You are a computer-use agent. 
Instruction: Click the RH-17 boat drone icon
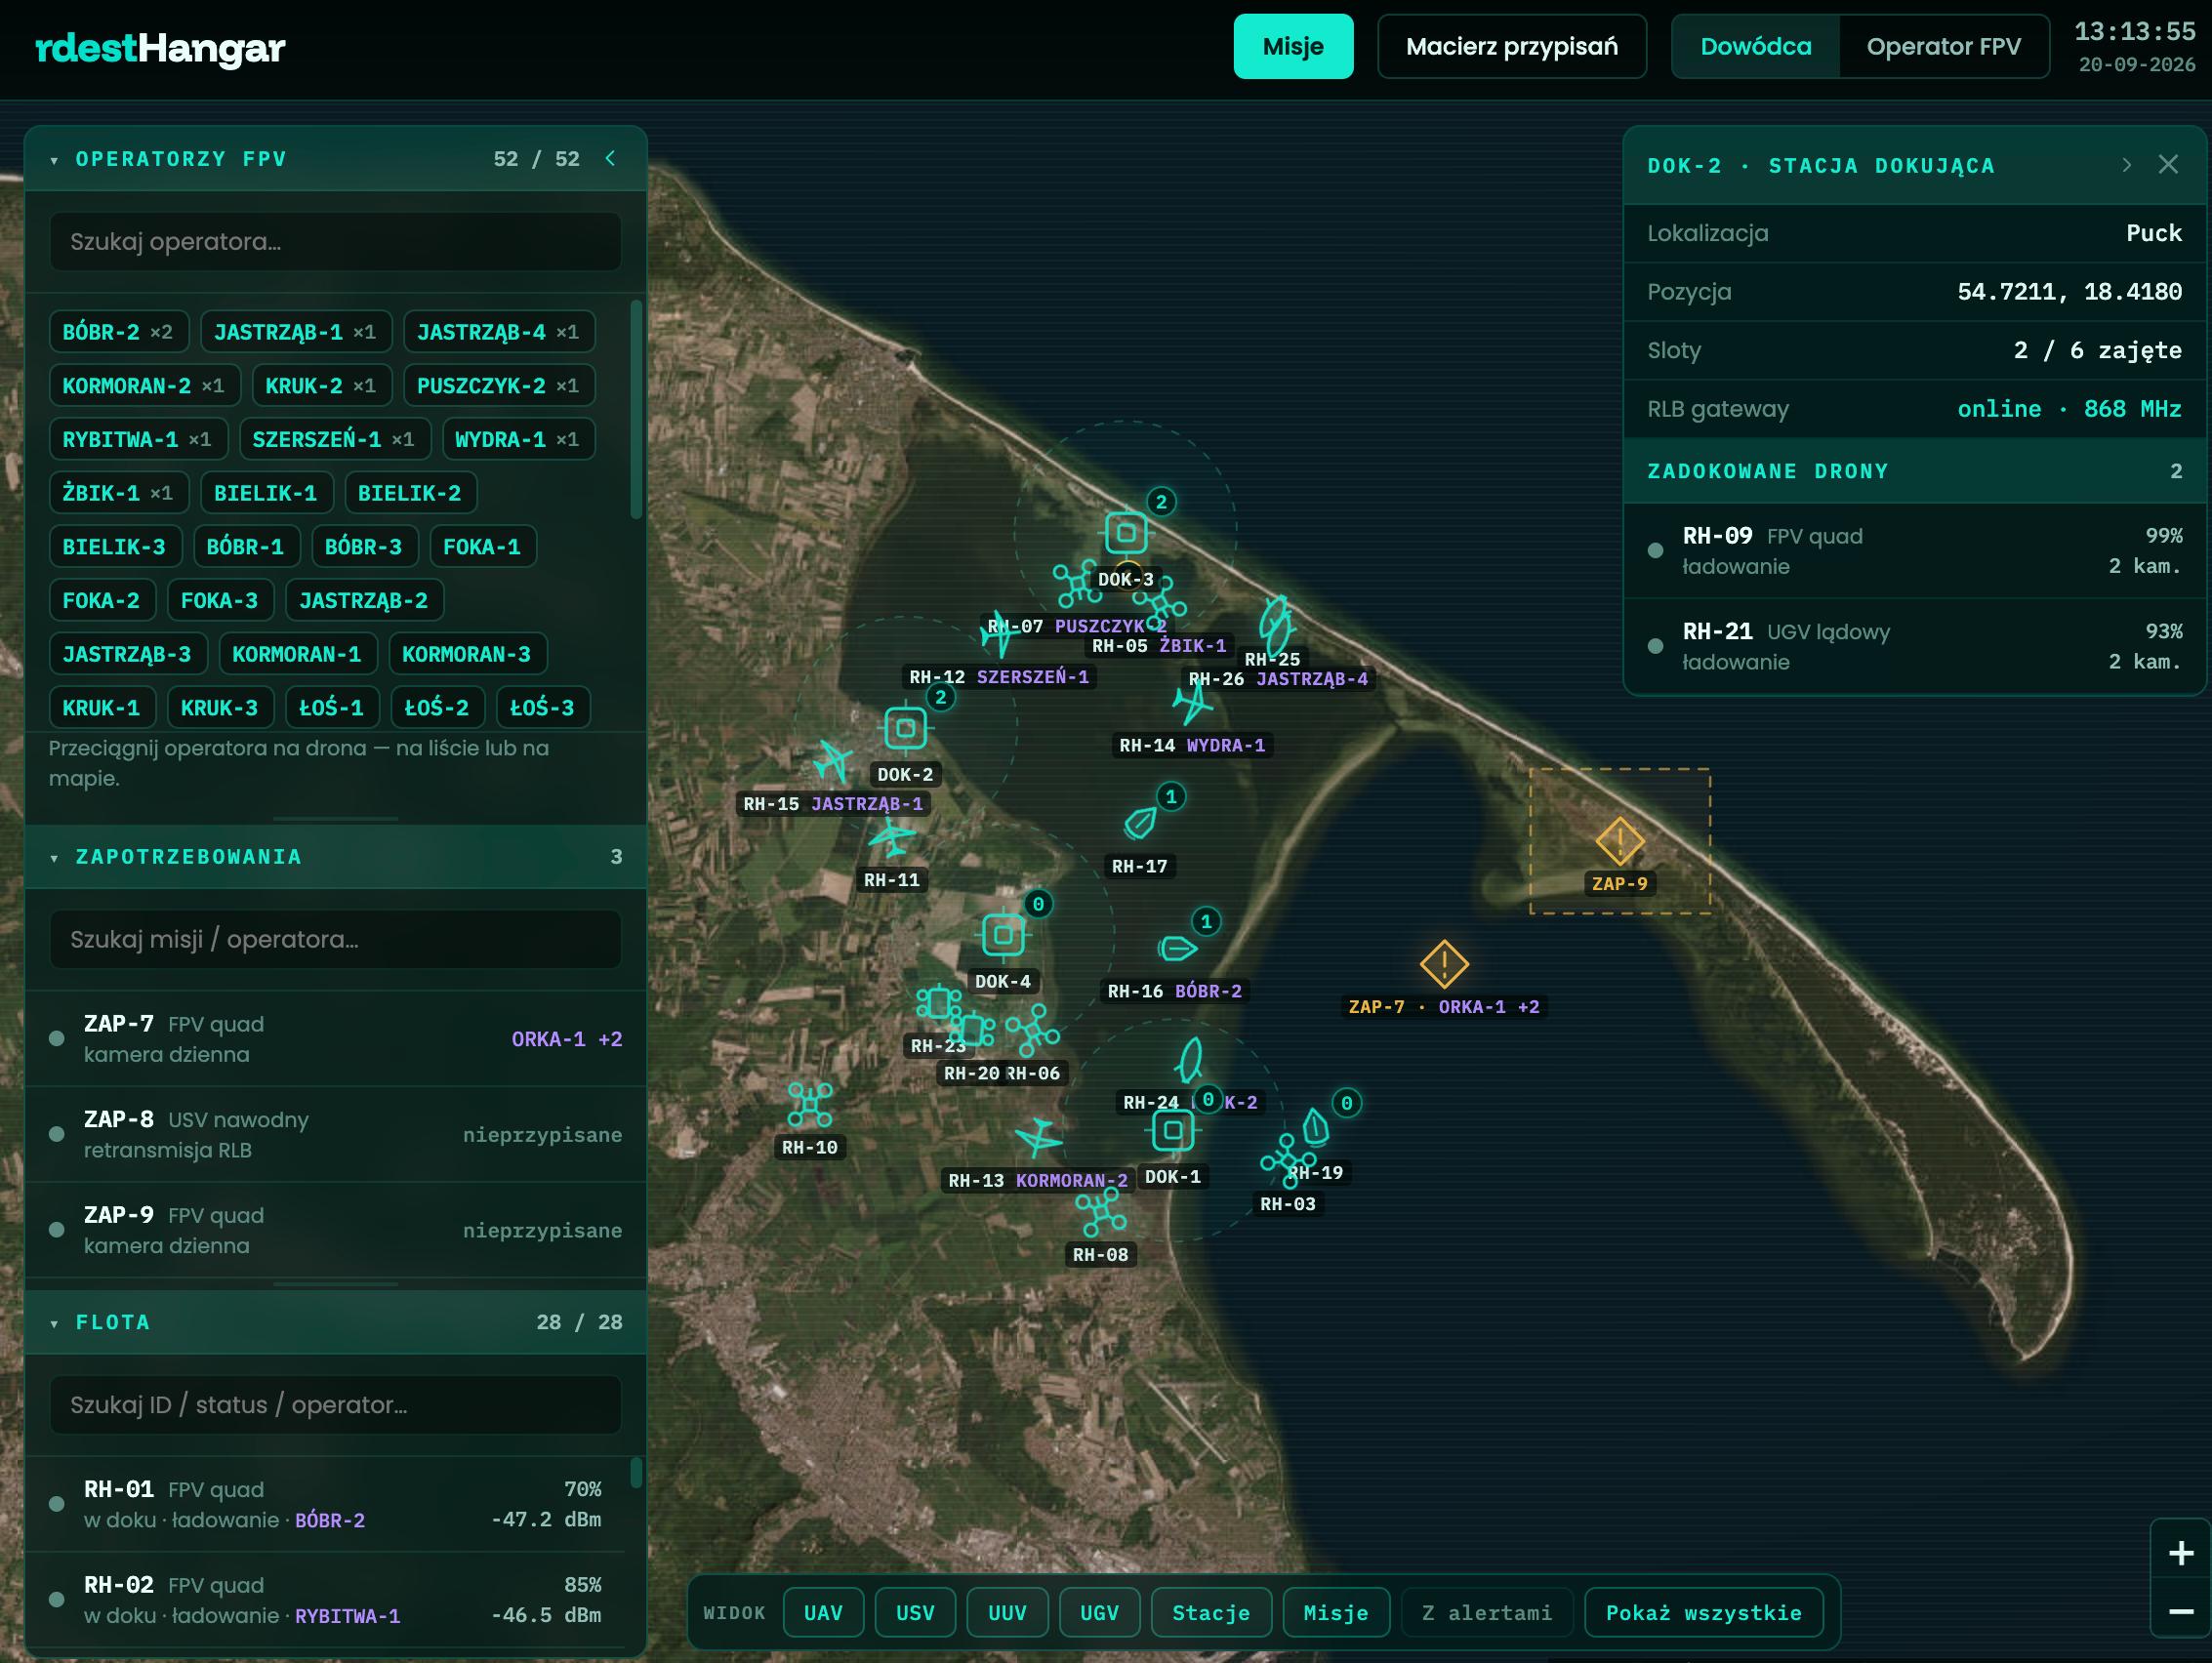(1140, 823)
